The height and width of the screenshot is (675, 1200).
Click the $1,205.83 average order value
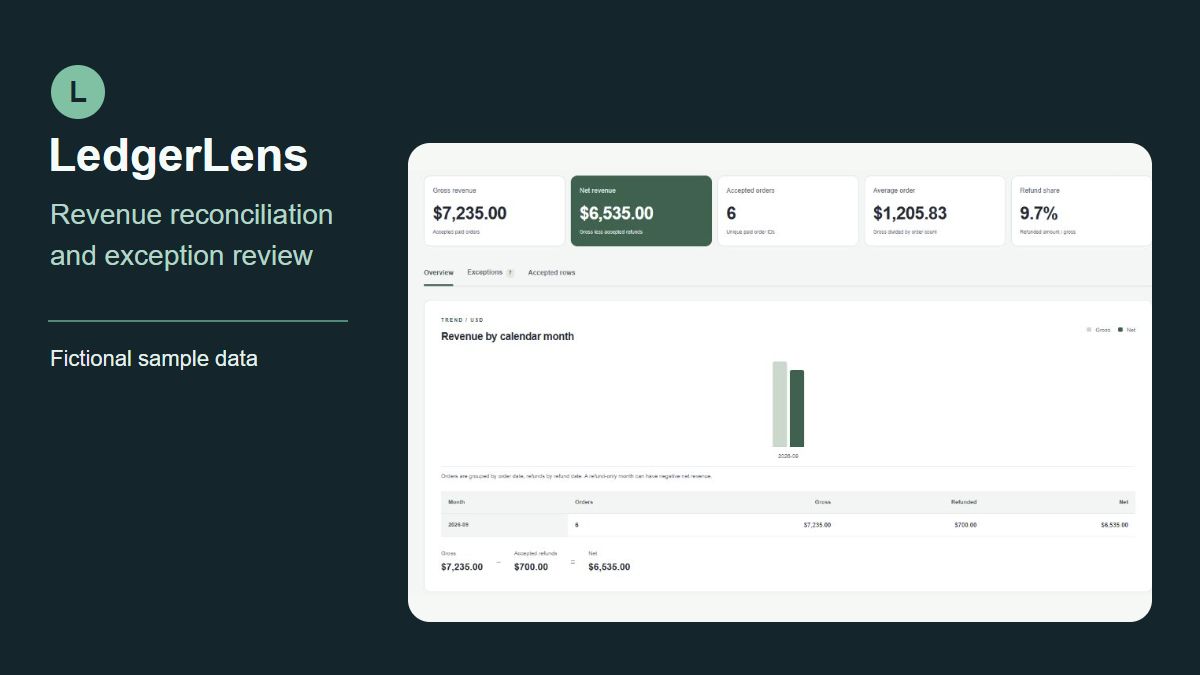tap(910, 213)
